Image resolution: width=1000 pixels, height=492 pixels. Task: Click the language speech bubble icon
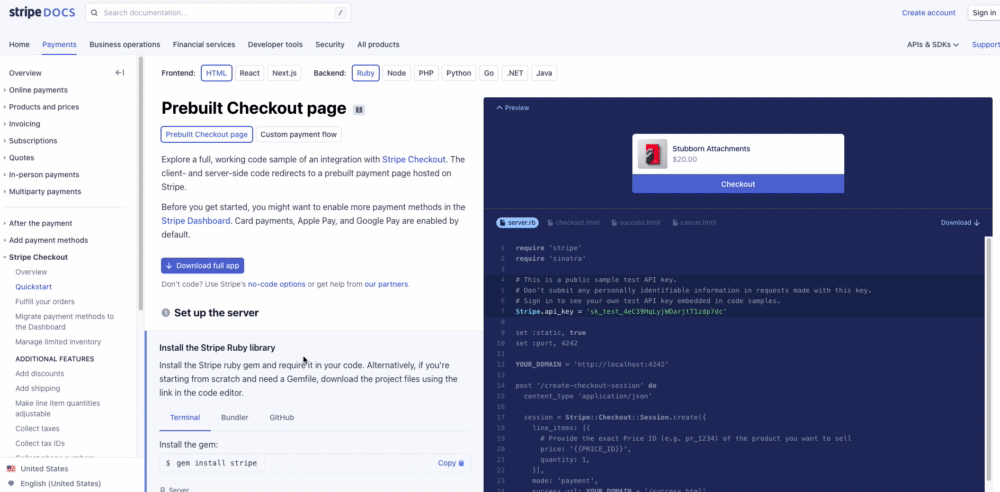point(11,484)
